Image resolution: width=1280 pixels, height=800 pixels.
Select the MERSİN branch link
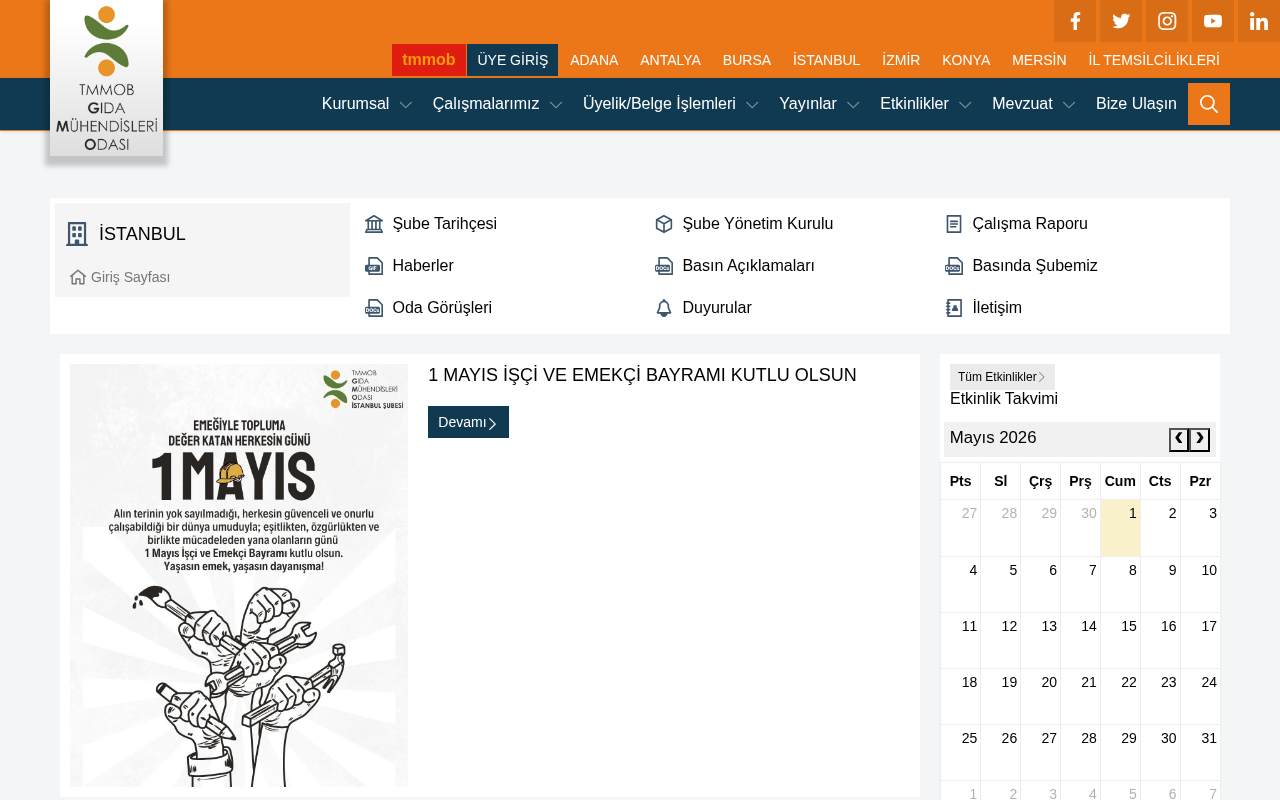coord(1039,60)
